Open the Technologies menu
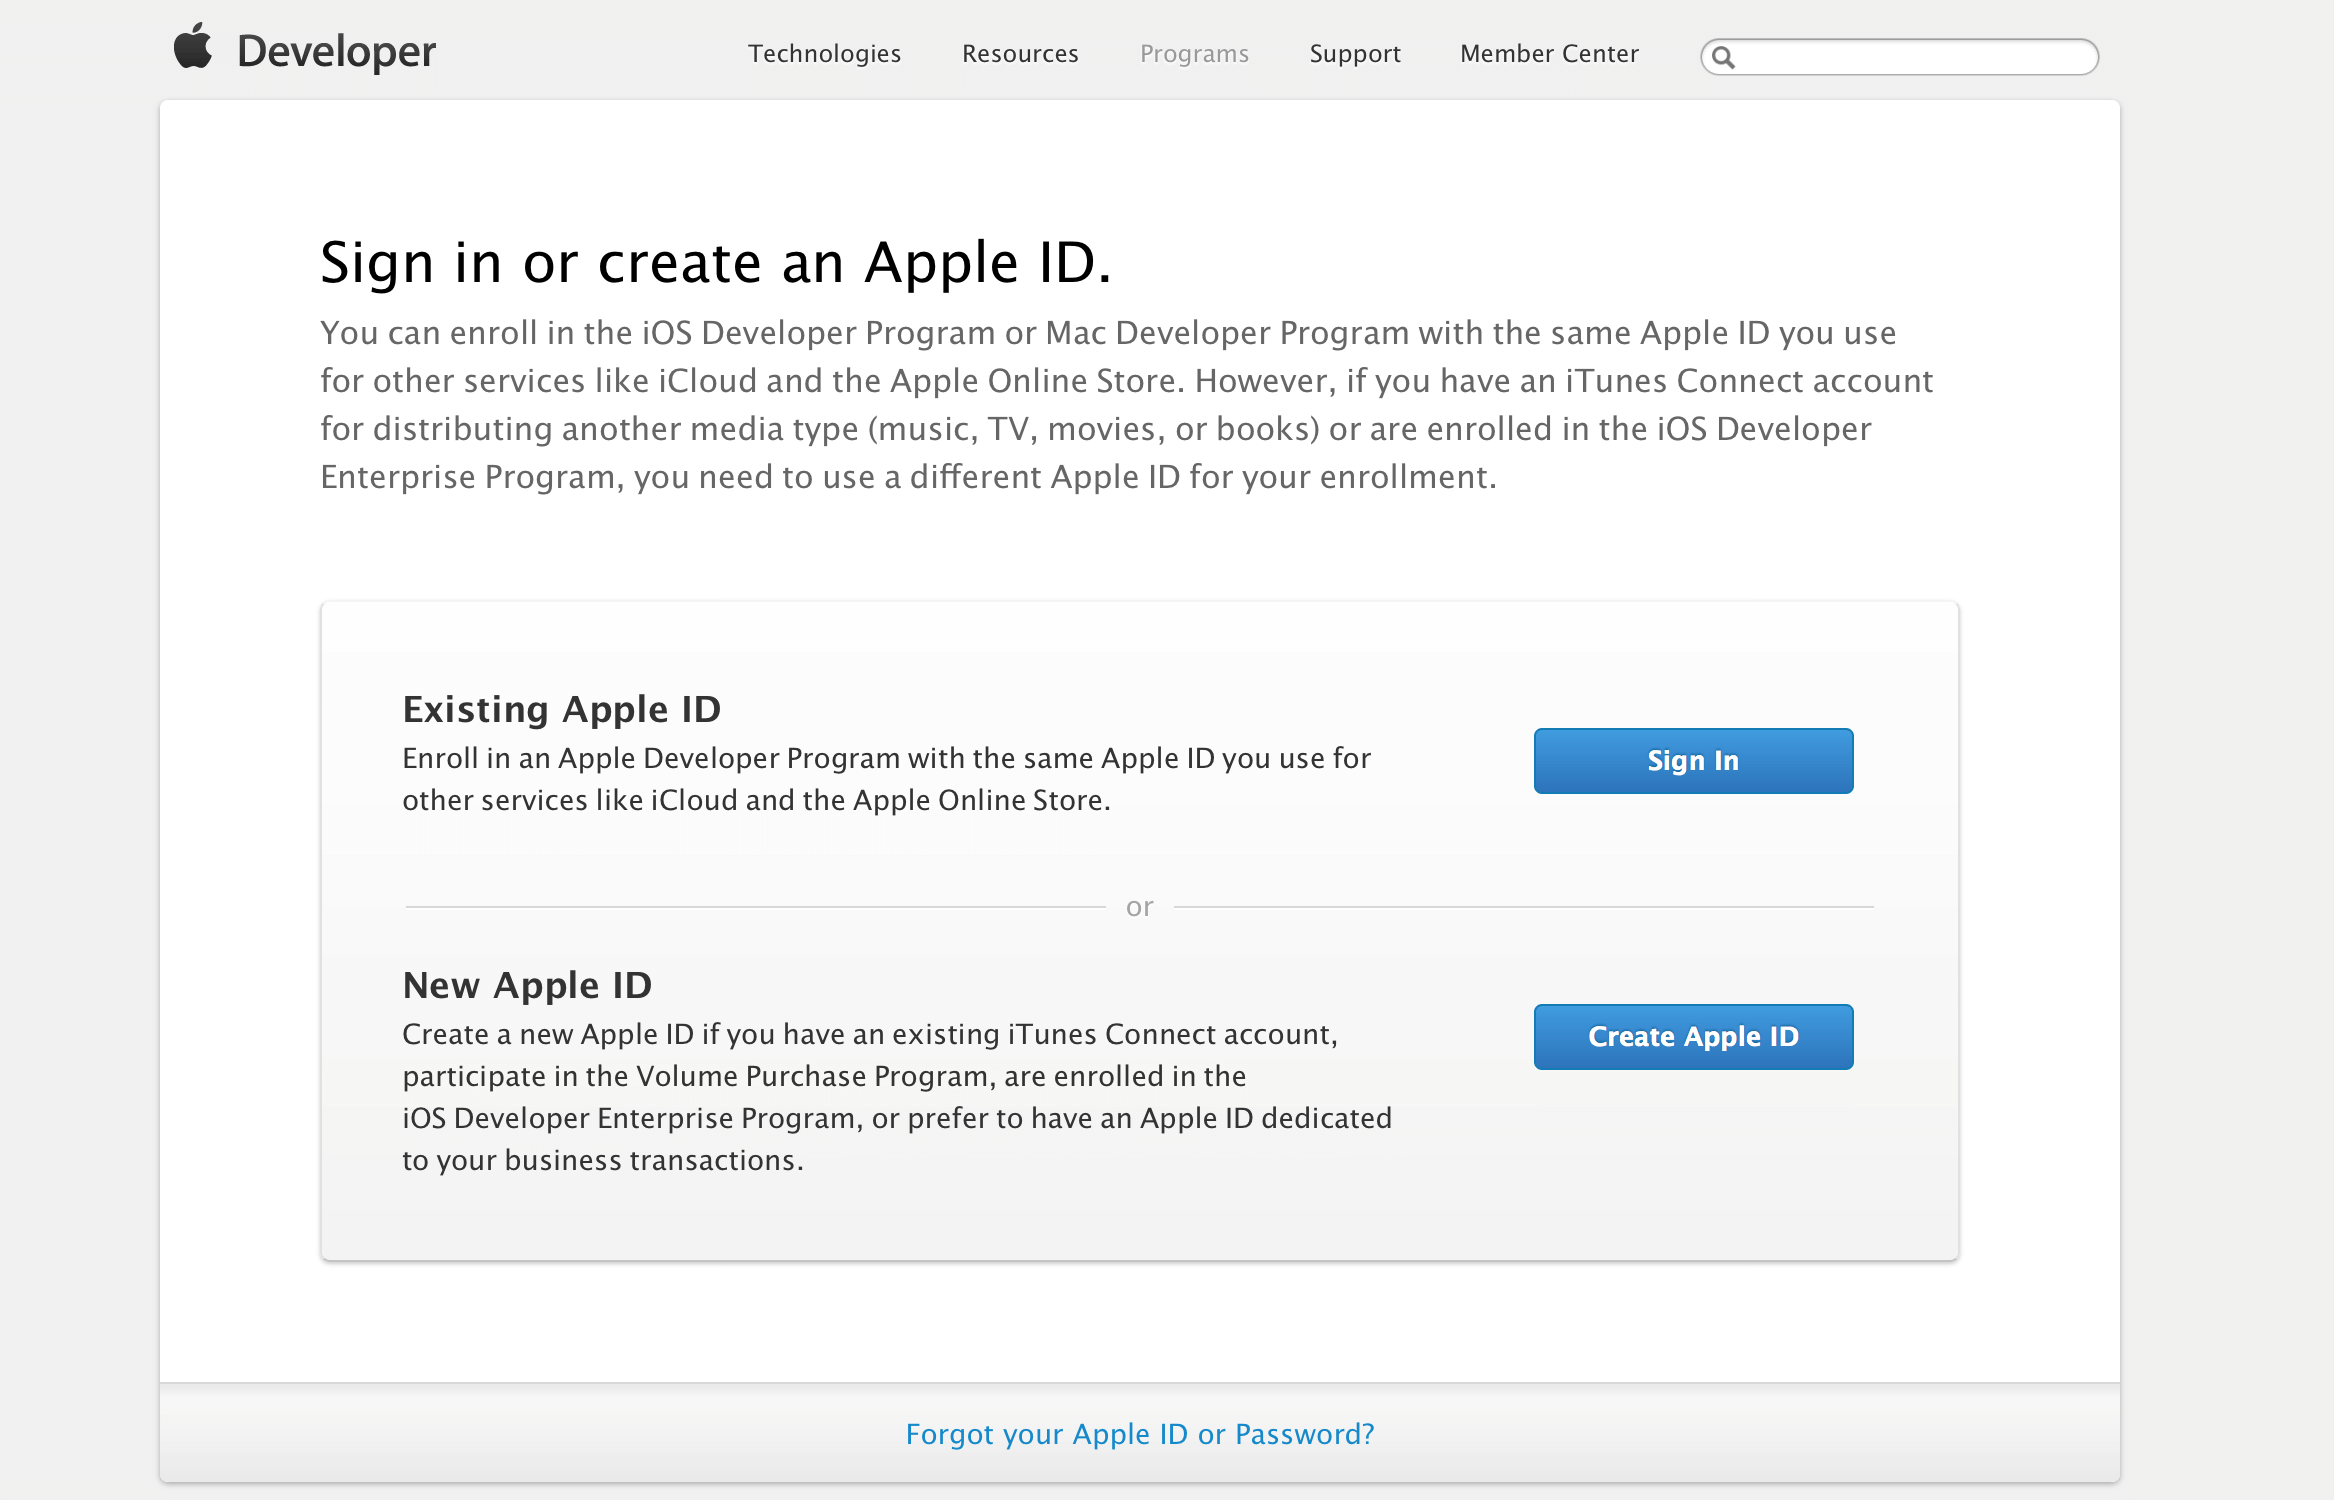 coord(824,53)
